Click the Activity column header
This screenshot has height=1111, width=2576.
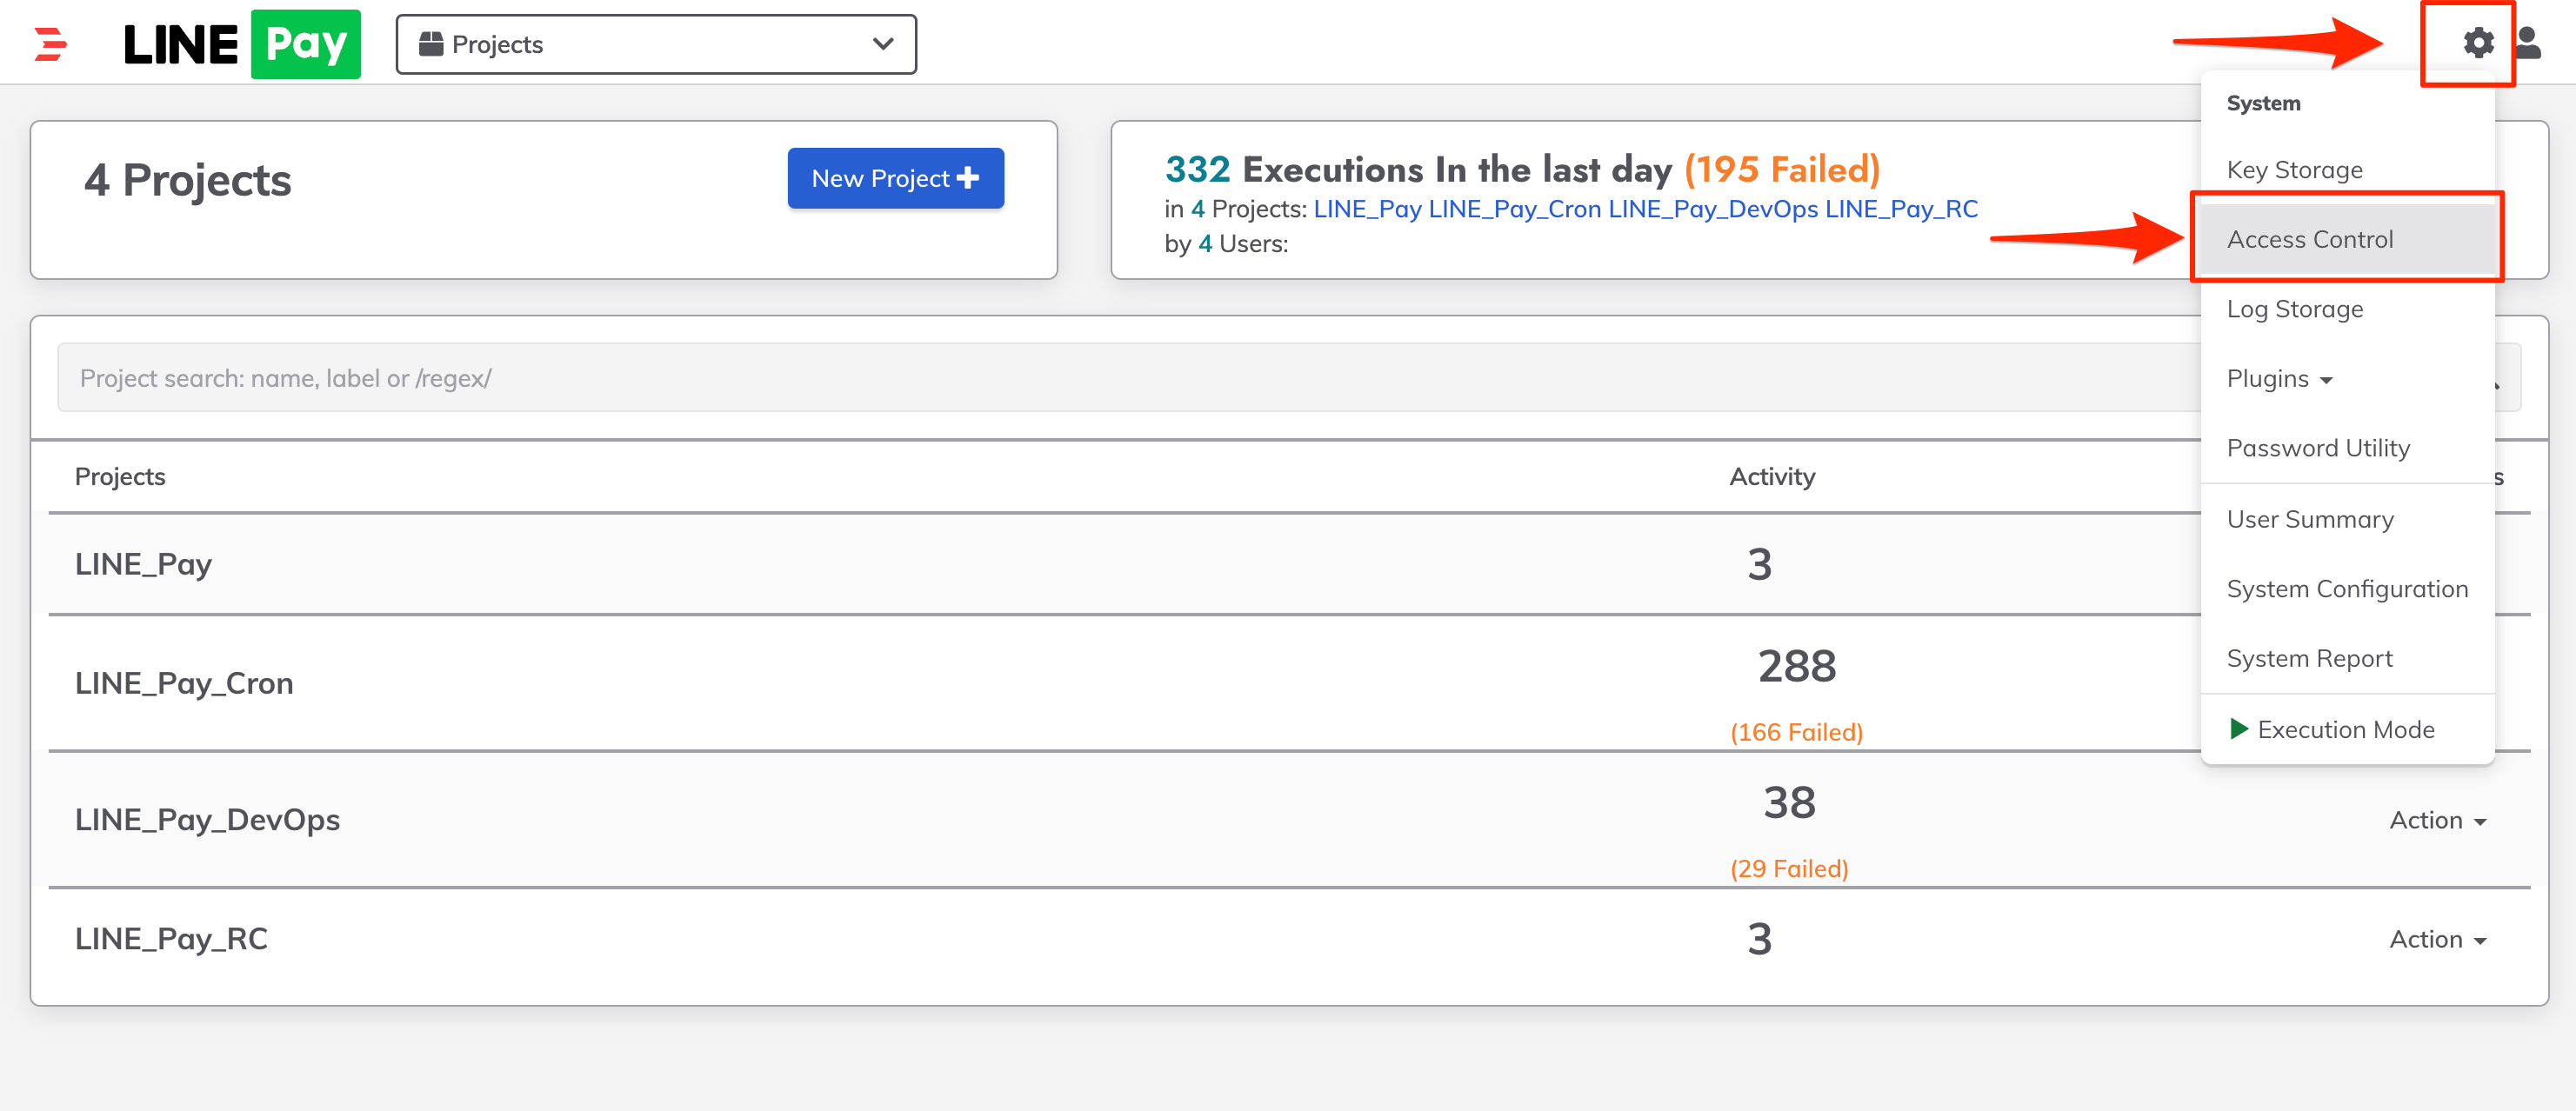[1772, 476]
